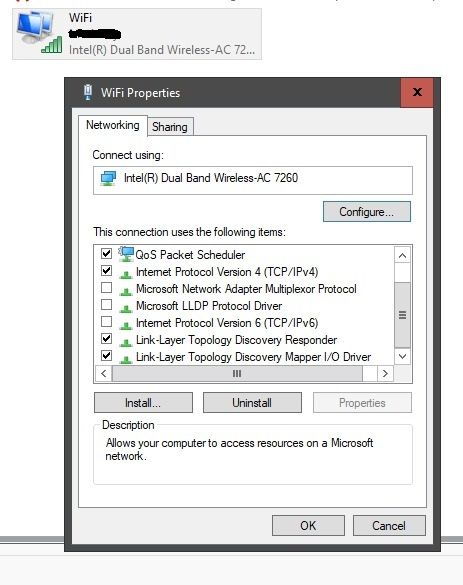The image size is (463, 585).
Task: Select Internet Protocol Version 6 (TCP/IPv6) row
Action: click(227, 323)
